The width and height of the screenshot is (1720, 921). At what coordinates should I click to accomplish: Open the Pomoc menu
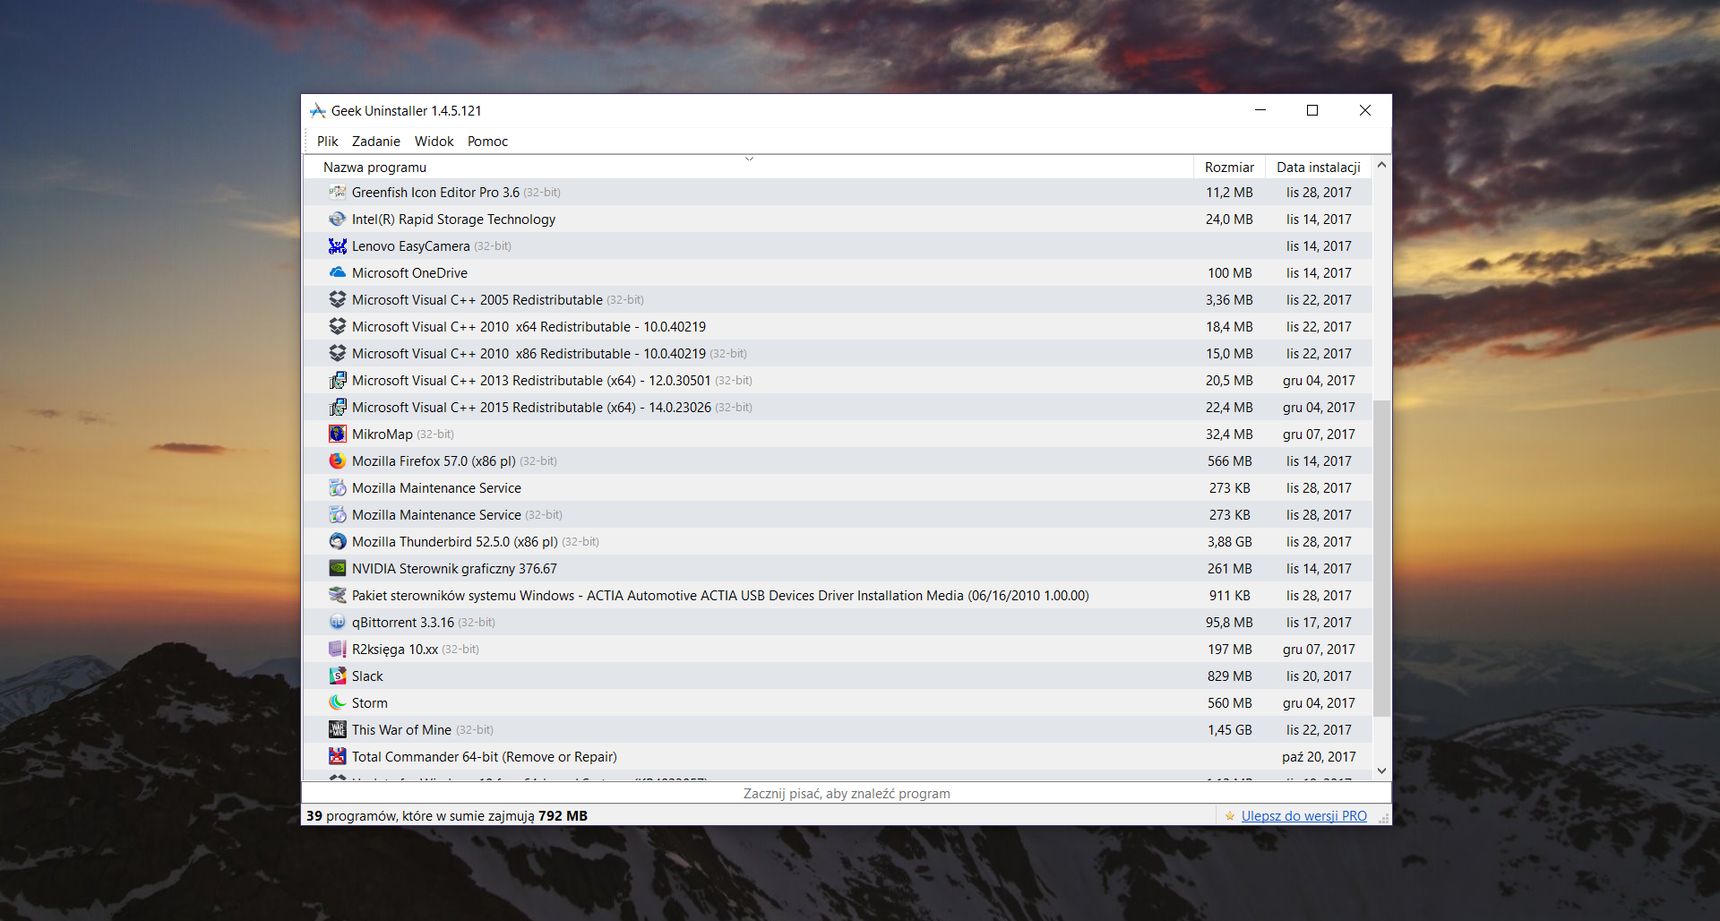point(488,141)
